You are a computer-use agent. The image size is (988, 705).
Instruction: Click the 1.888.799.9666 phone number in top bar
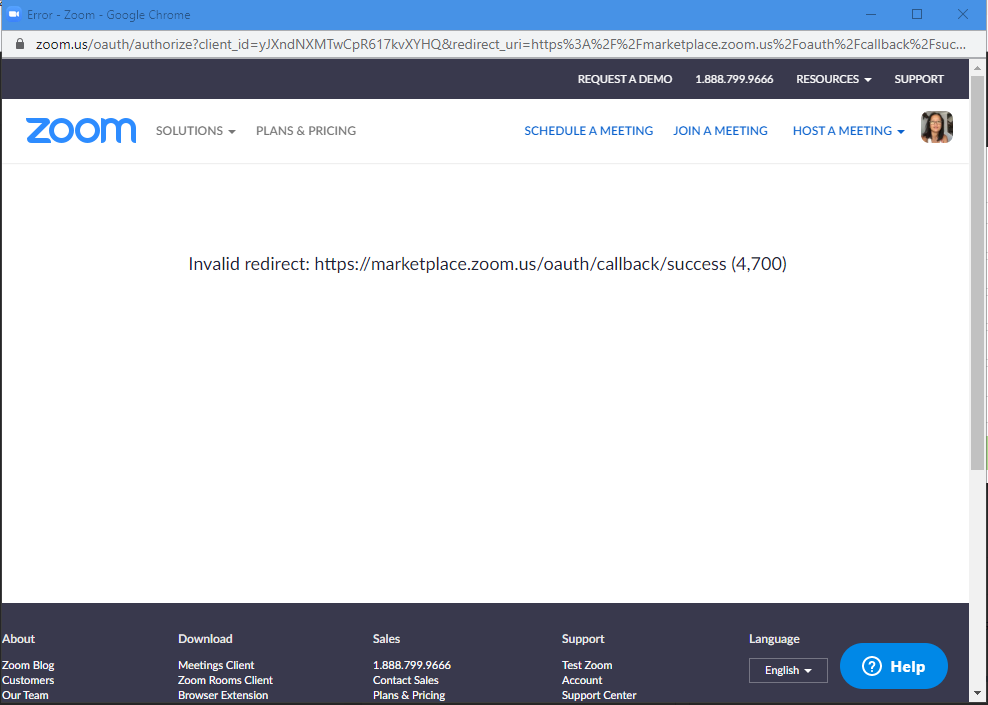coord(734,79)
